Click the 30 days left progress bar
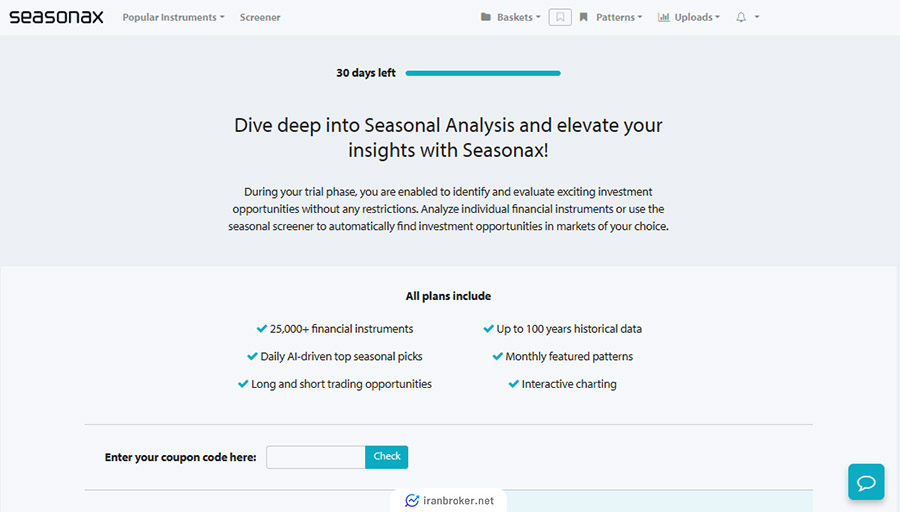Screen dimensions: 900x512 click(x=483, y=73)
